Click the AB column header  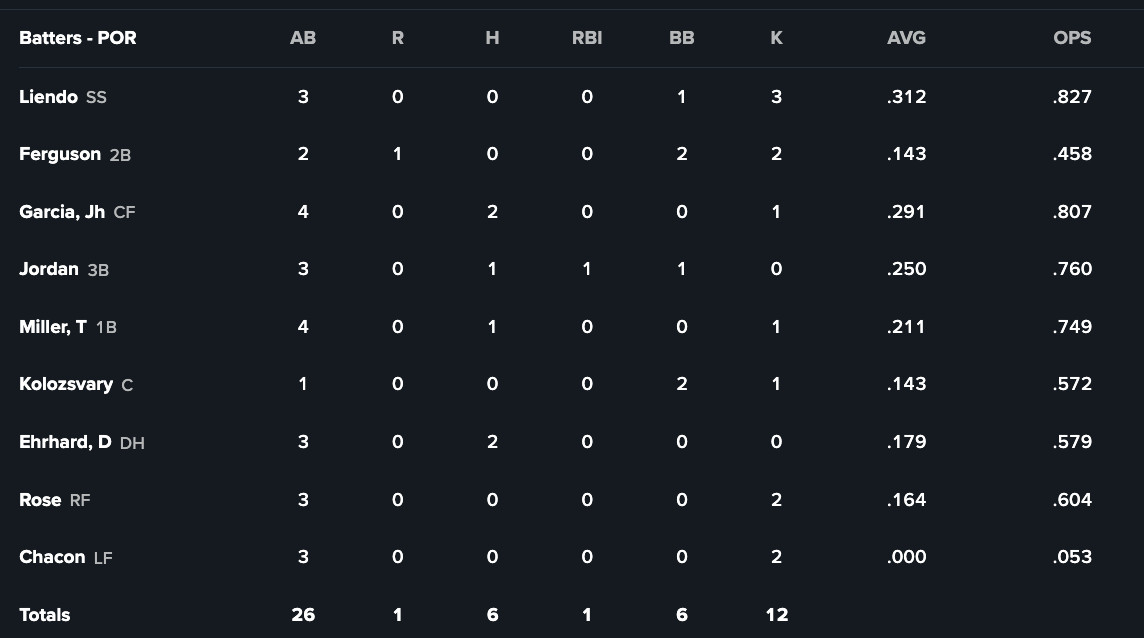pos(303,38)
